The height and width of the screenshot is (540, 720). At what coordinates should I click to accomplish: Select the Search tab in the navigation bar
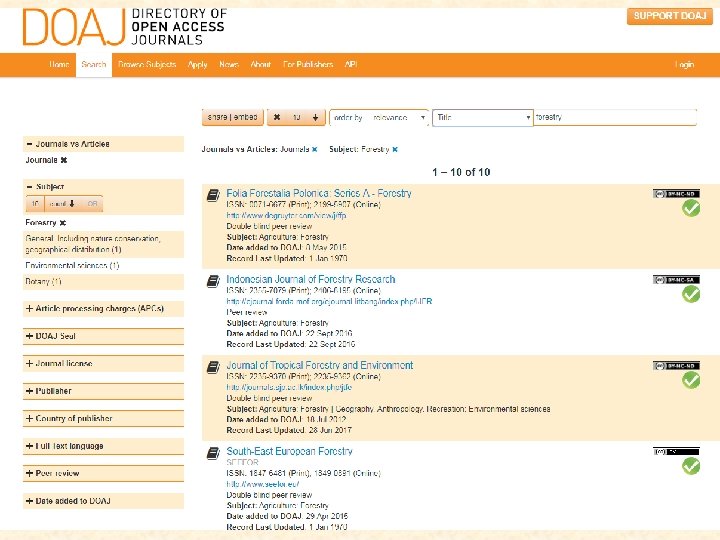pyautogui.click(x=94, y=65)
